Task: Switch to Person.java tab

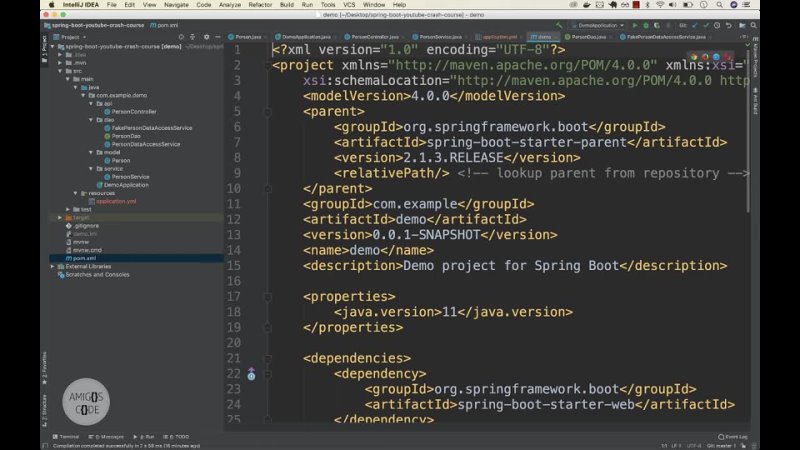Action: pos(245,37)
